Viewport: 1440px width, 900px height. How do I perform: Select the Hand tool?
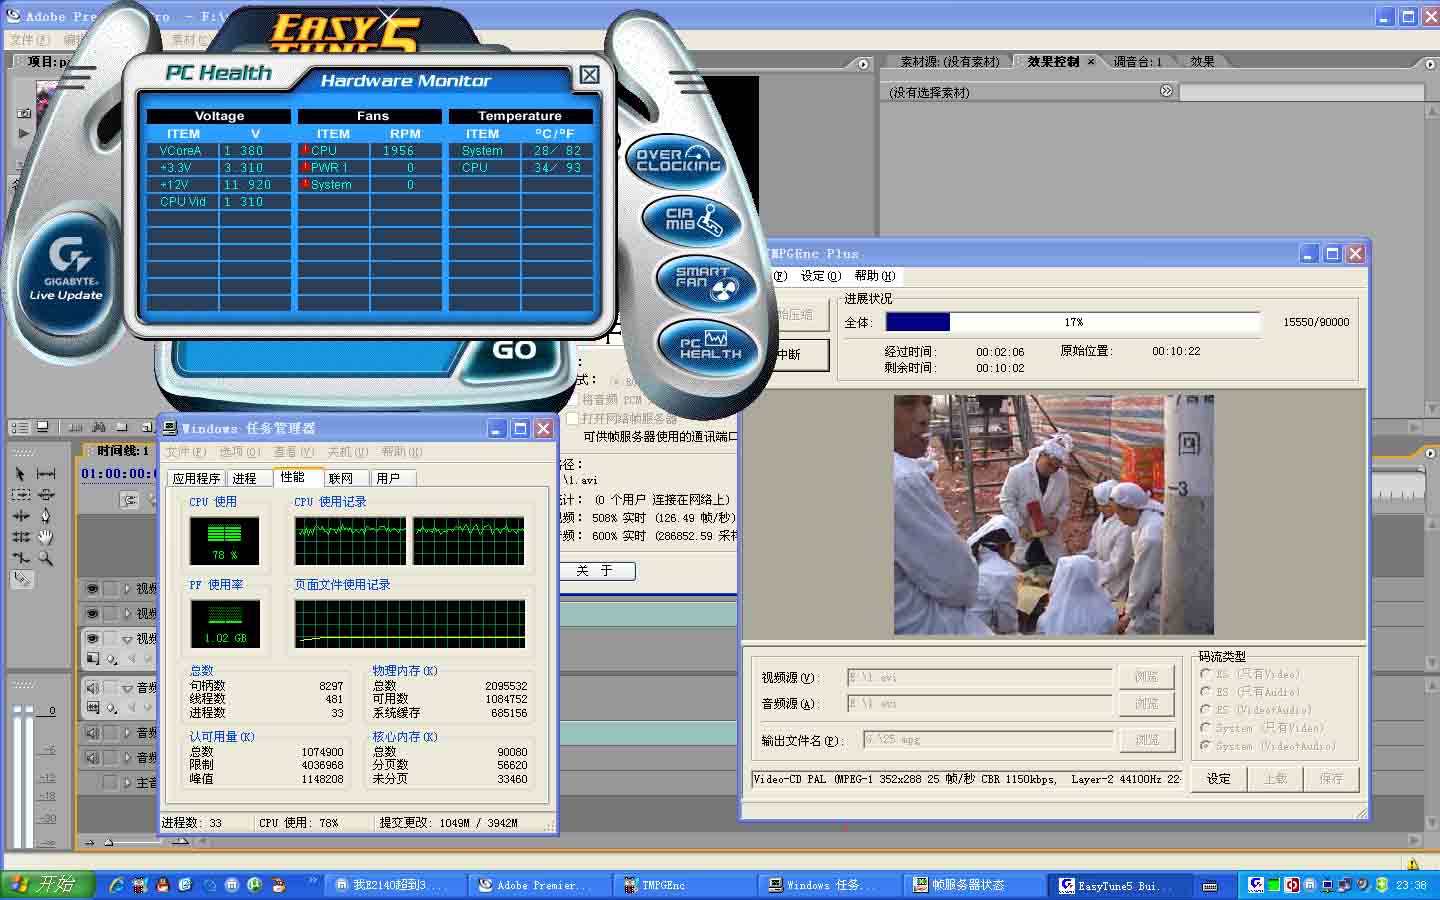46,537
